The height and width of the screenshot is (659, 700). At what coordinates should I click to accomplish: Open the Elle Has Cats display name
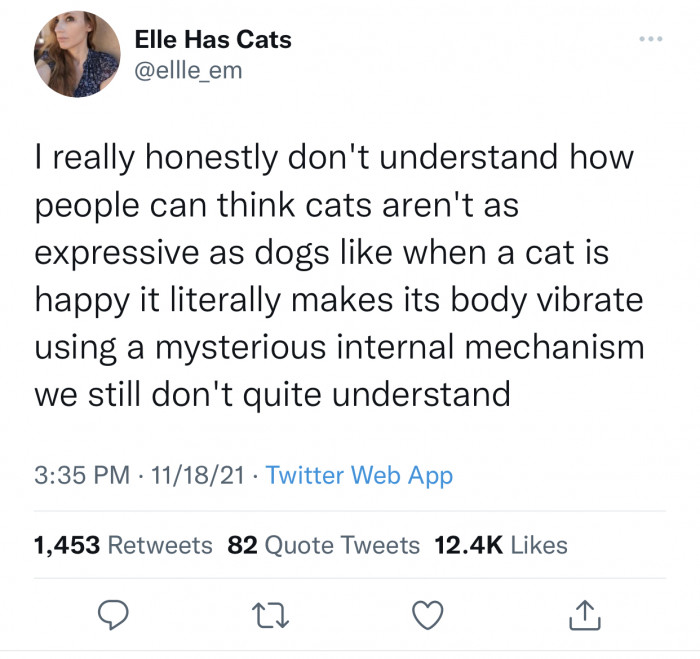pos(213,40)
